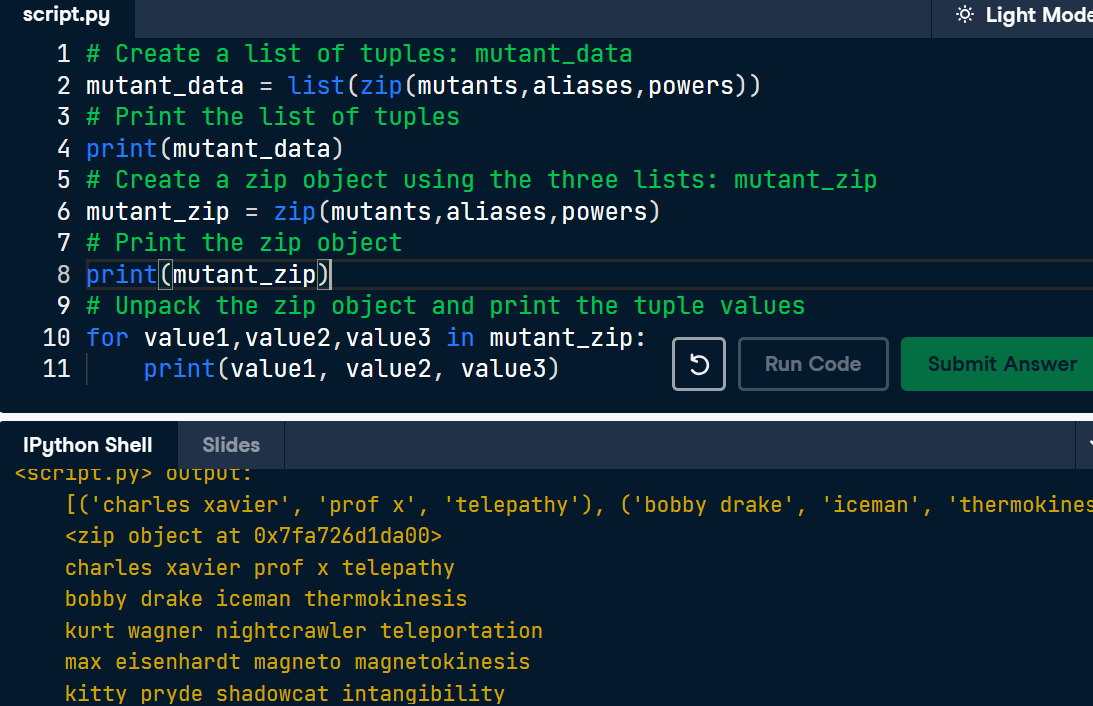Collapse shell panel using chevron

tap(1090, 443)
